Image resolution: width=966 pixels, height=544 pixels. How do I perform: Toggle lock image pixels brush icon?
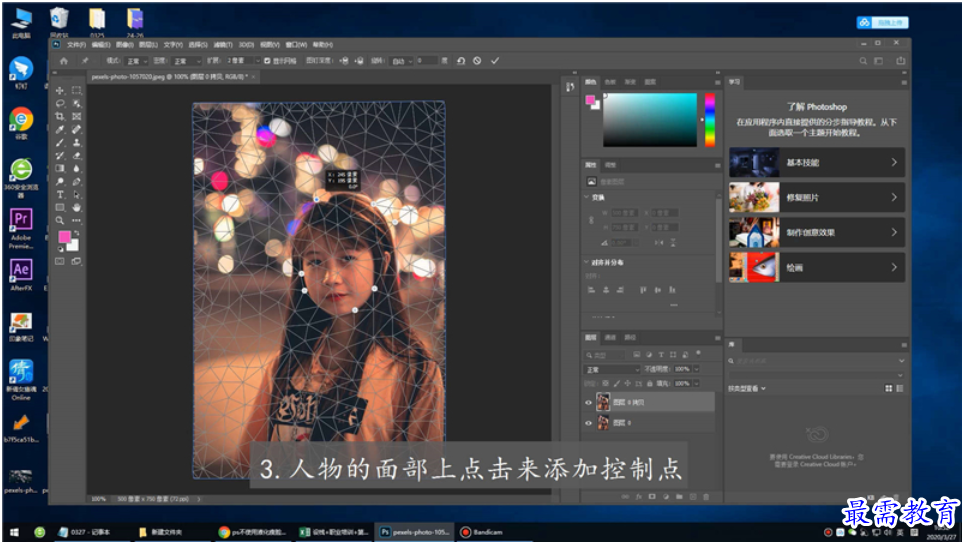pyautogui.click(x=617, y=383)
